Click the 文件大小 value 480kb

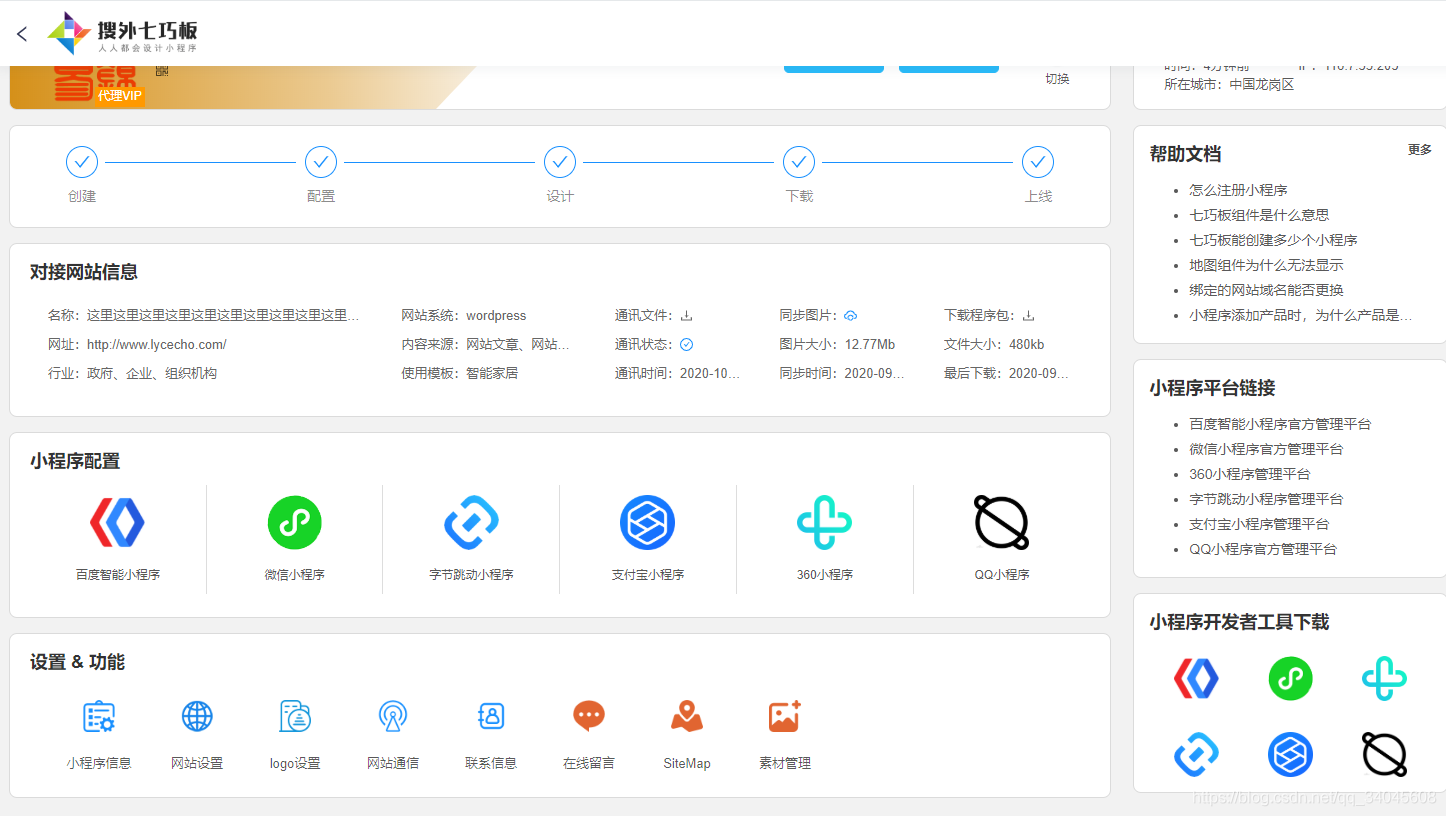(1027, 345)
